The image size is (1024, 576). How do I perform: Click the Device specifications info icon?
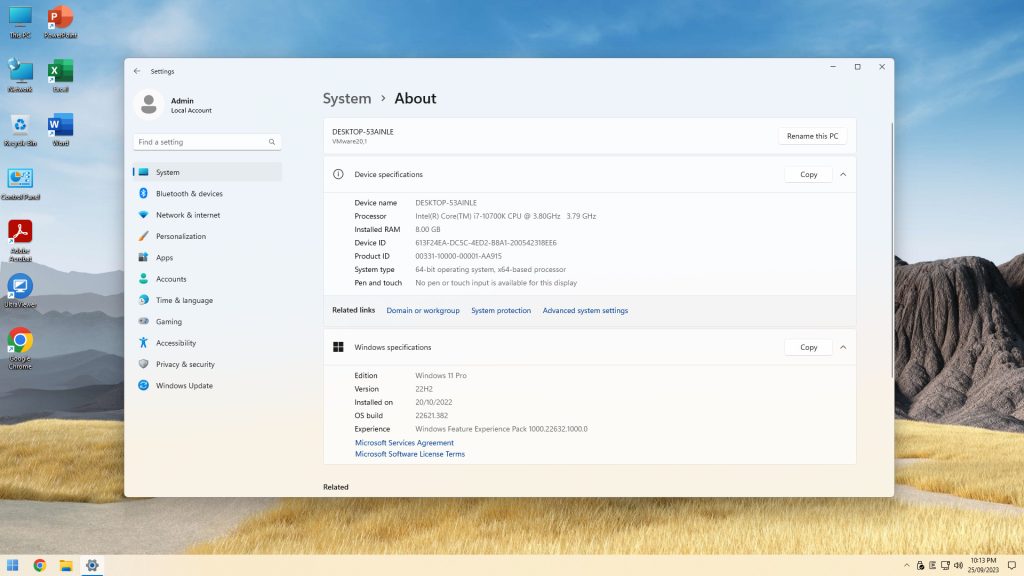point(338,174)
